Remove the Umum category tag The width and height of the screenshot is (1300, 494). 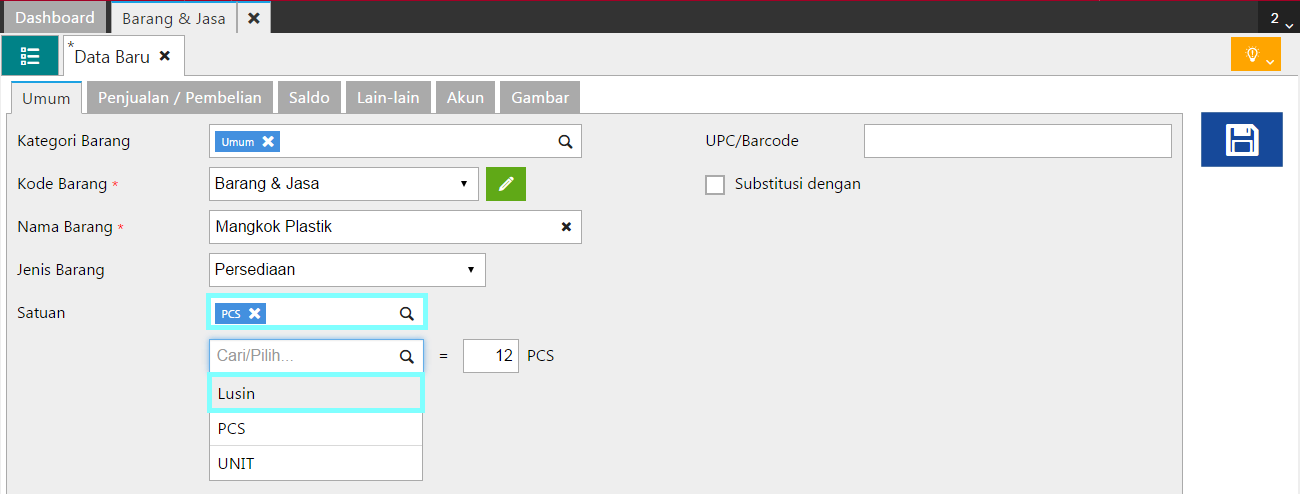[268, 142]
